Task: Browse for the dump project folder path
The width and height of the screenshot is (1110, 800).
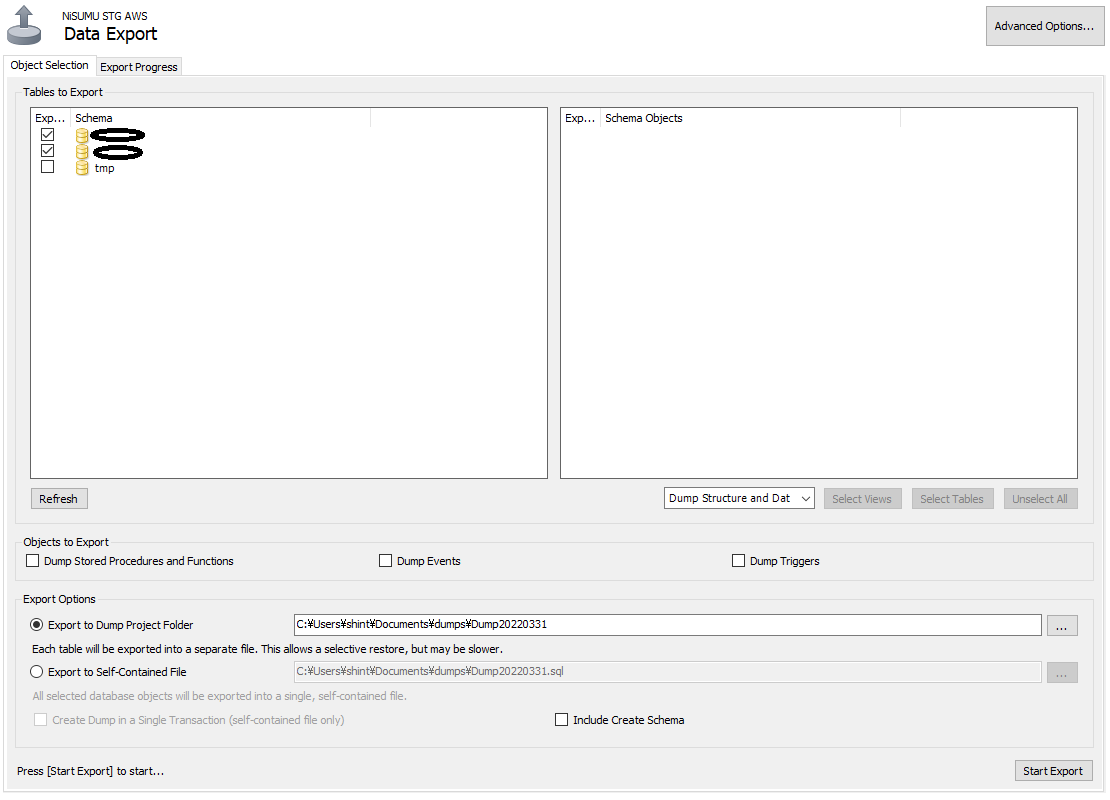Action: click(1062, 626)
